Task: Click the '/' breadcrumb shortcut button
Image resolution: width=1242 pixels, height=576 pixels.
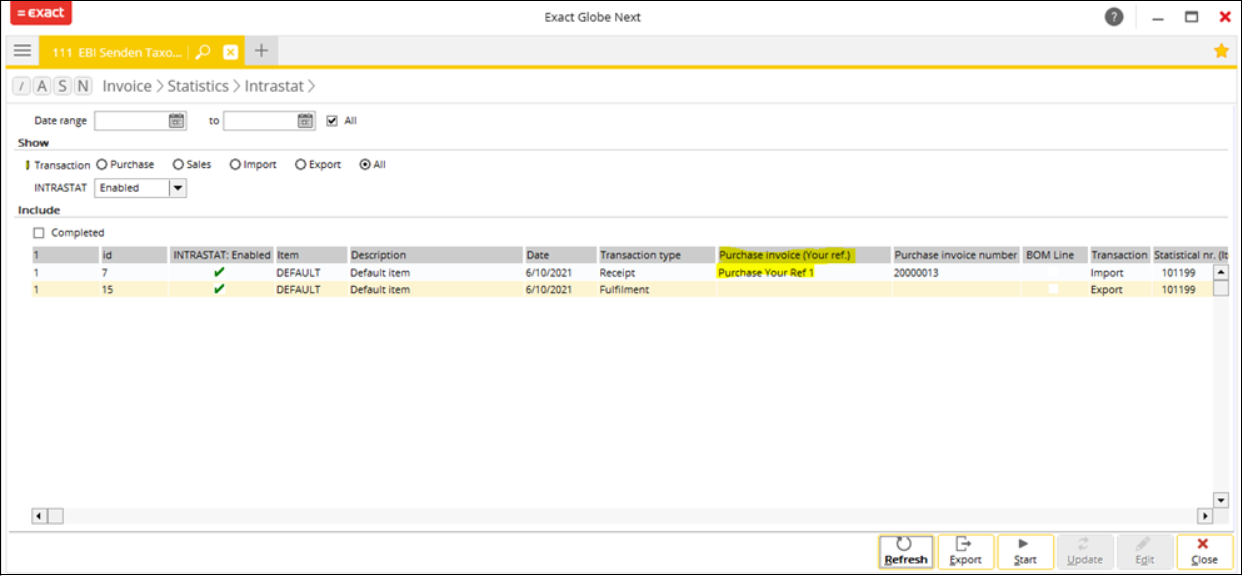Action: [22, 86]
